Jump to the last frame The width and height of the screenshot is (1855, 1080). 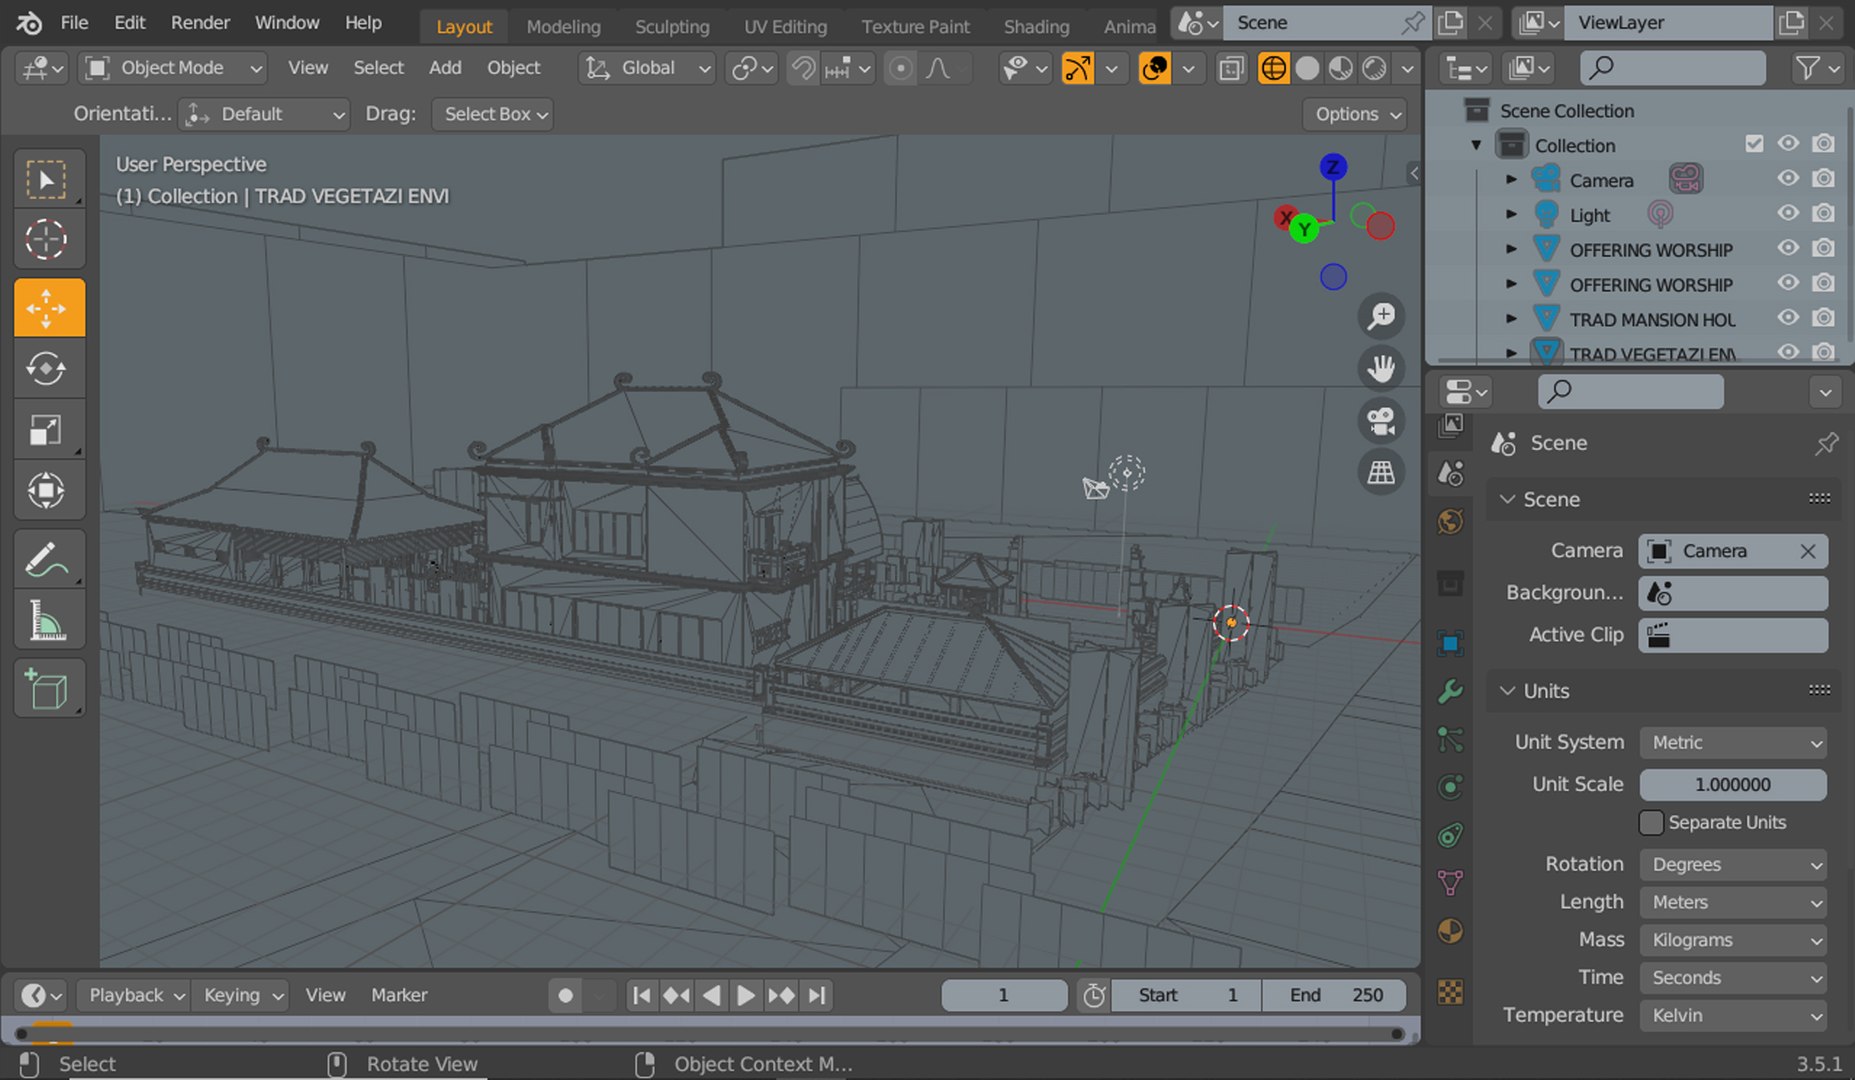coord(817,996)
